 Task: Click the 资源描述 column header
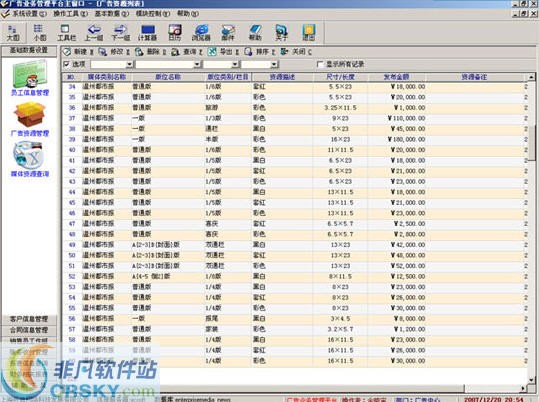(x=282, y=77)
